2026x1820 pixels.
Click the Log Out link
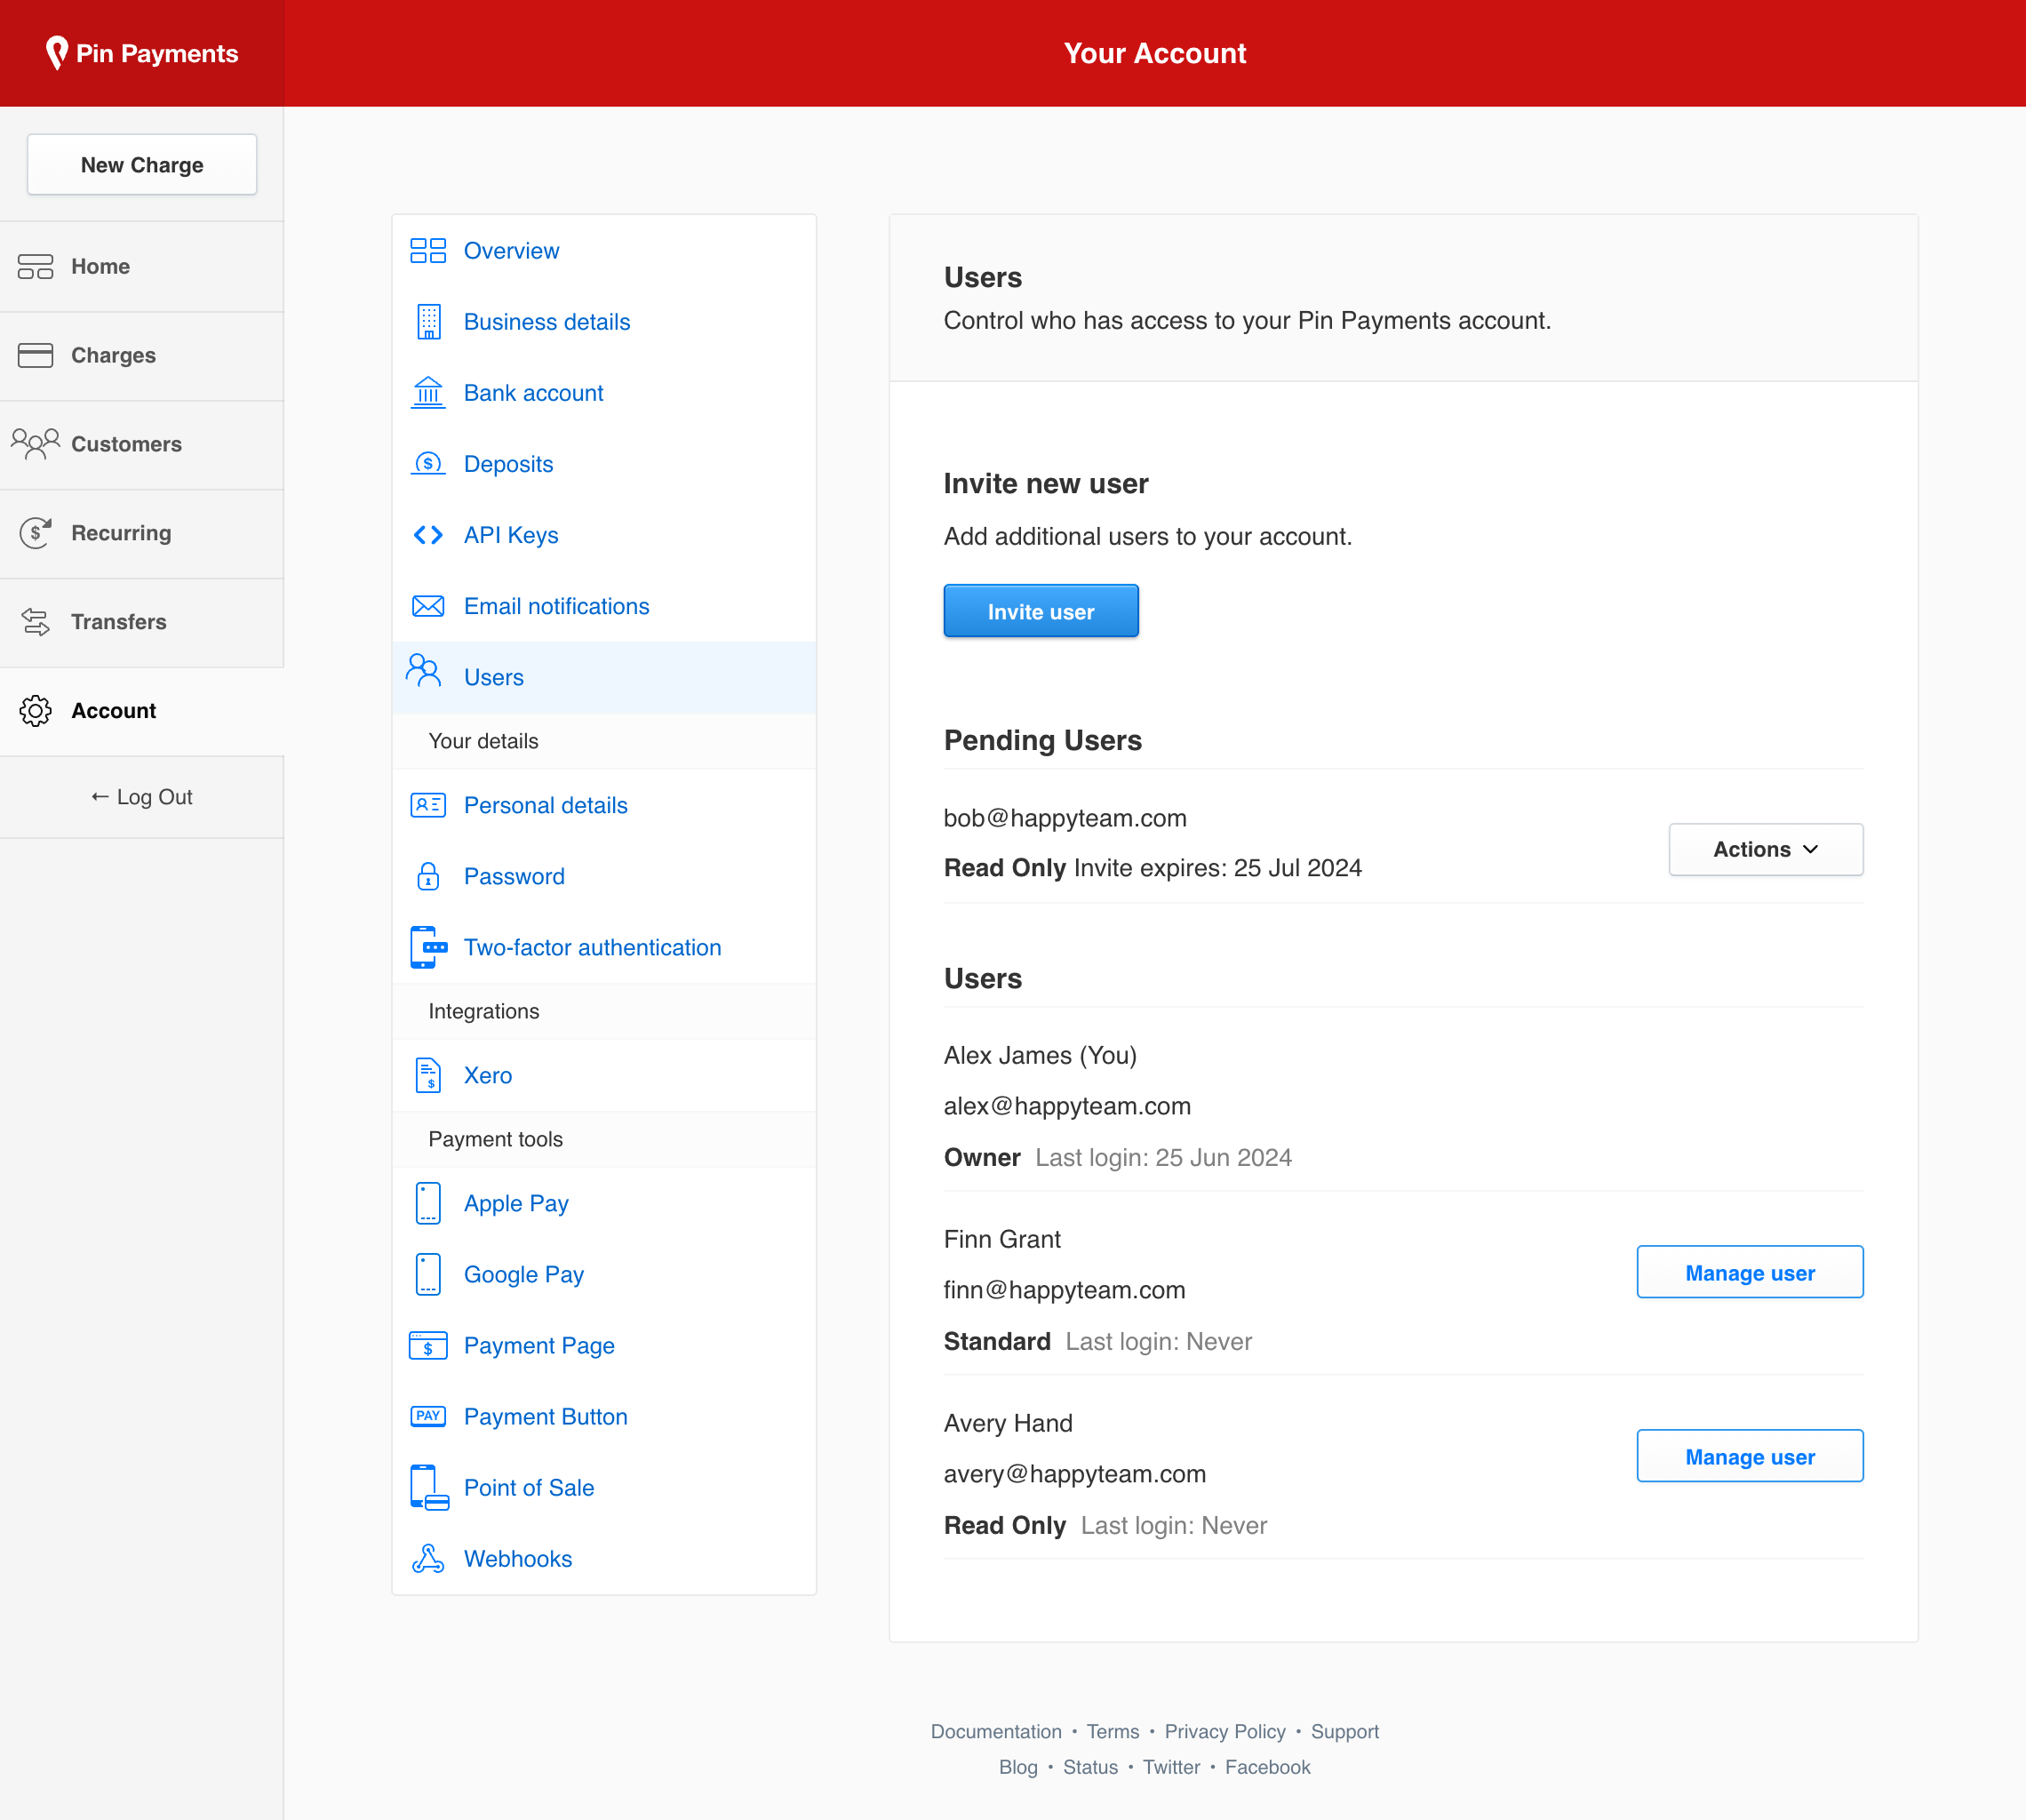(x=140, y=796)
